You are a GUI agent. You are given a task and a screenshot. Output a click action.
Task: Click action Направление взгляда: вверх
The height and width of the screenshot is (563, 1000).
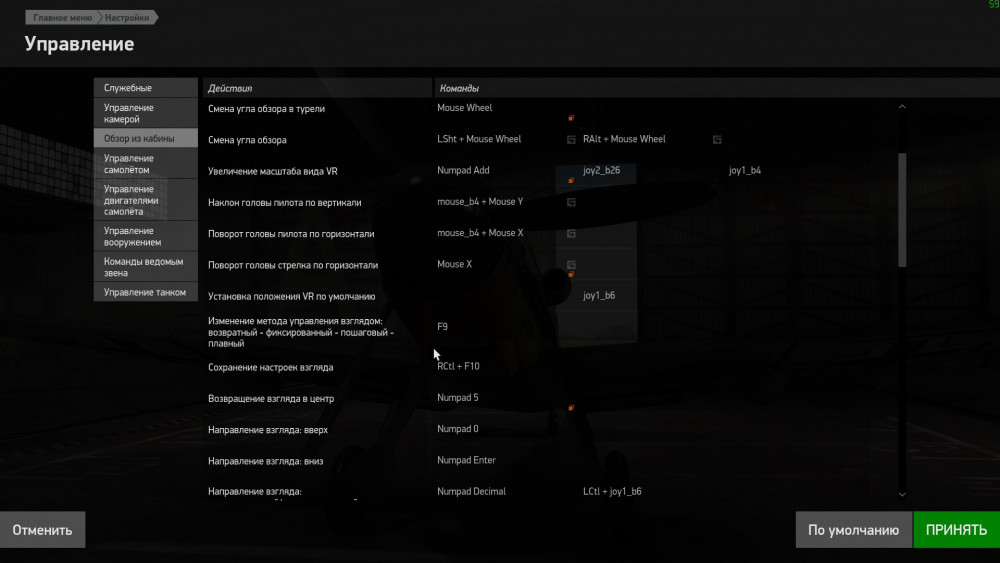pos(268,430)
